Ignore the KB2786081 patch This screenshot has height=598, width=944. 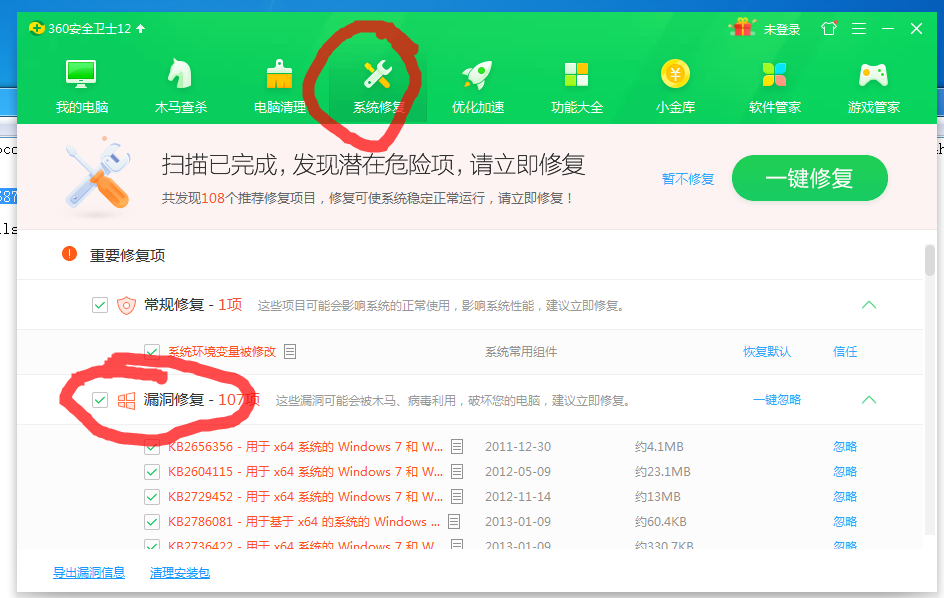pos(845,521)
